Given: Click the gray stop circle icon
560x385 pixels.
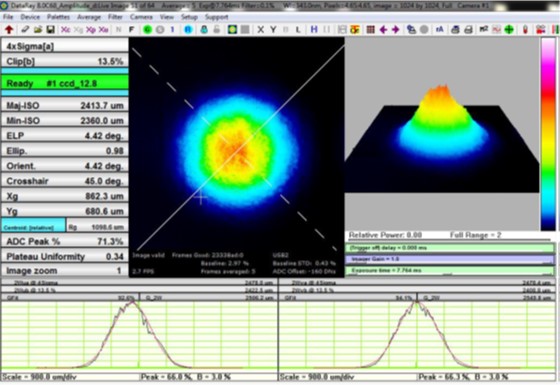Looking at the screenshot, I should (x=160, y=30).
